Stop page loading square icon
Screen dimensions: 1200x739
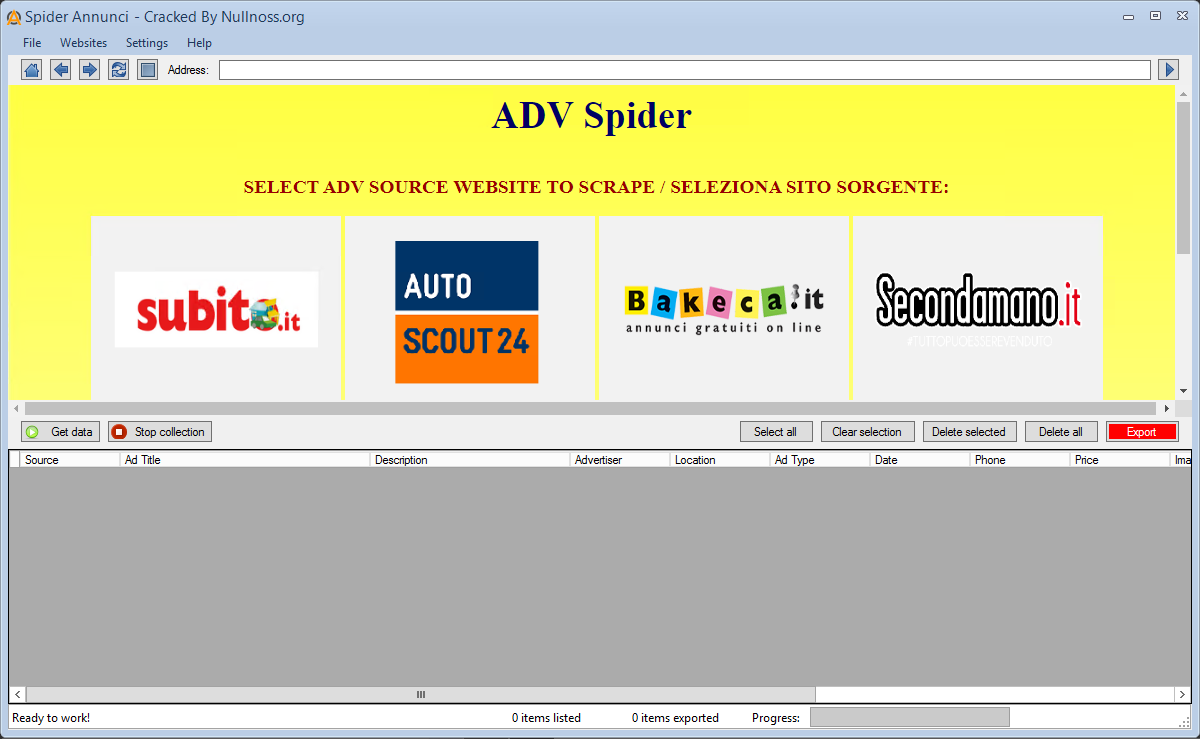[x=148, y=69]
